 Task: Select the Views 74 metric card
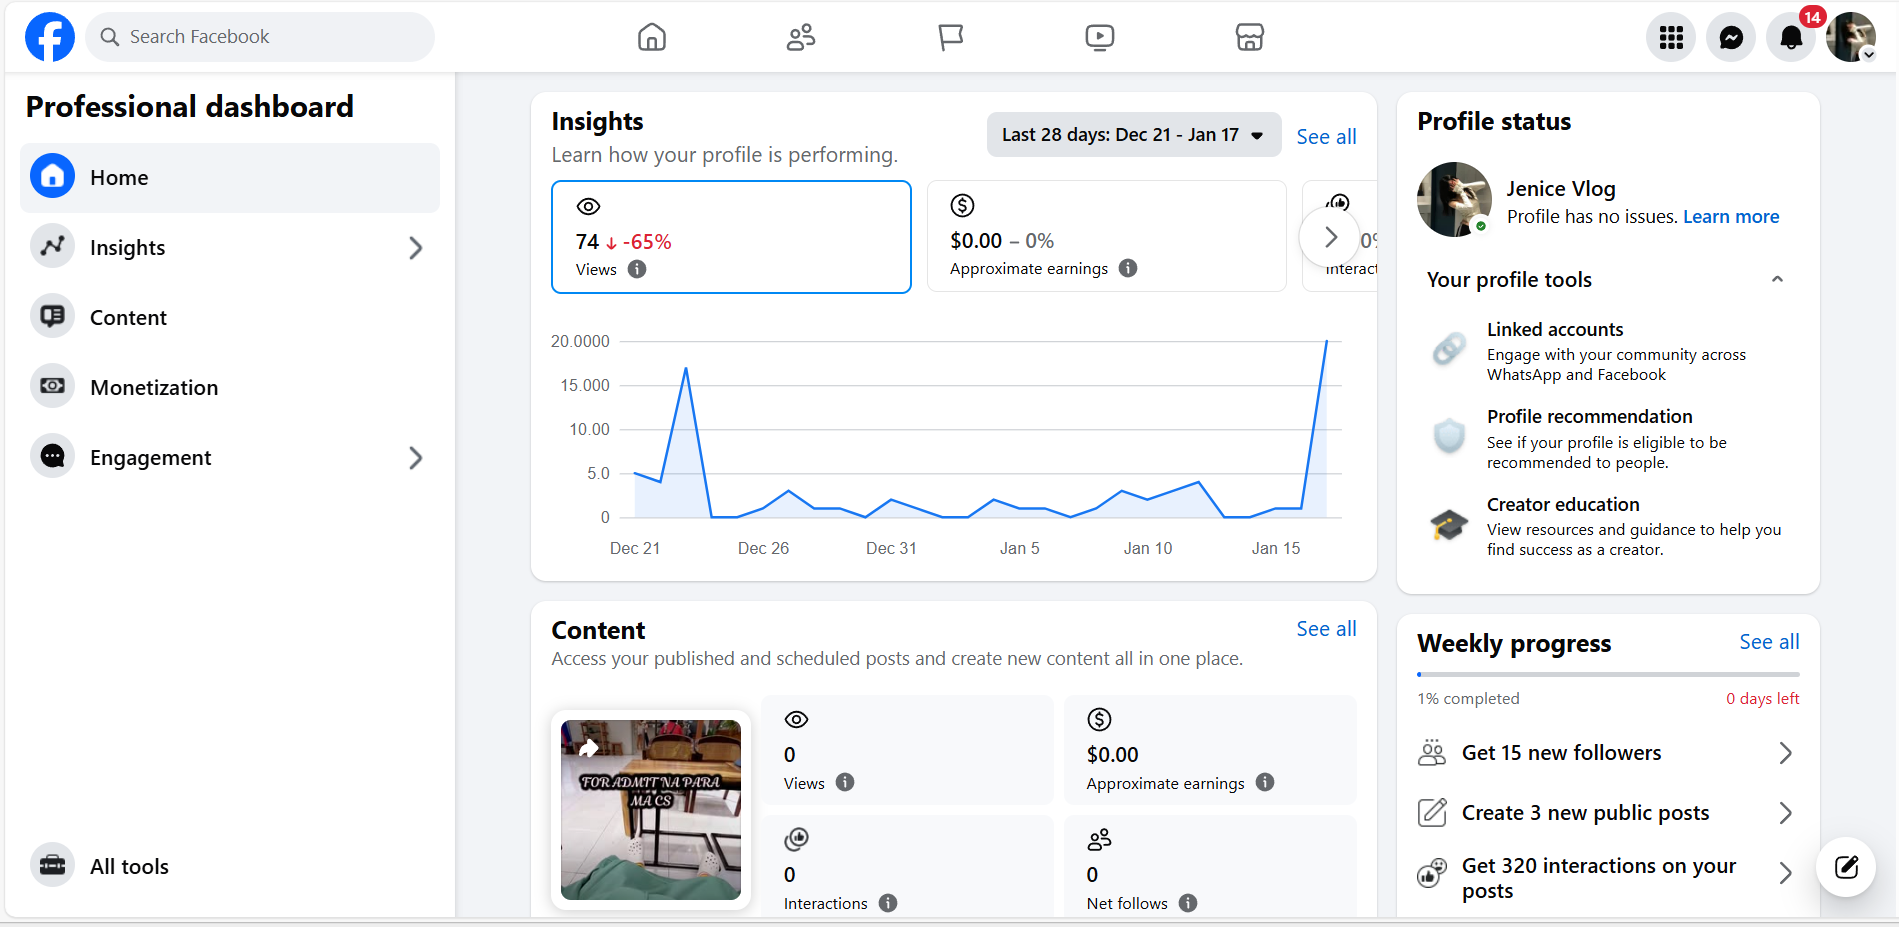[731, 237]
